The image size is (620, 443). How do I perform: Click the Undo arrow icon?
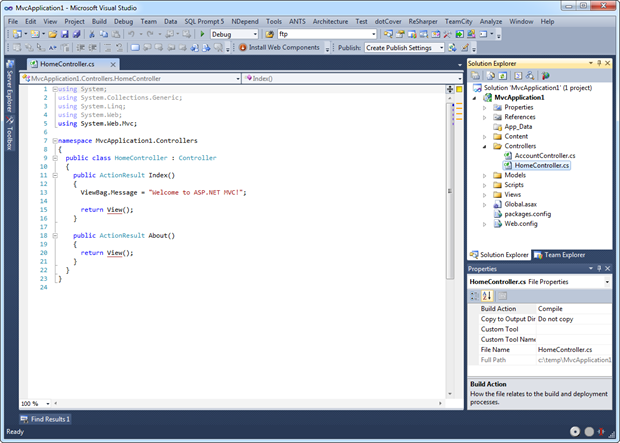click(x=131, y=34)
